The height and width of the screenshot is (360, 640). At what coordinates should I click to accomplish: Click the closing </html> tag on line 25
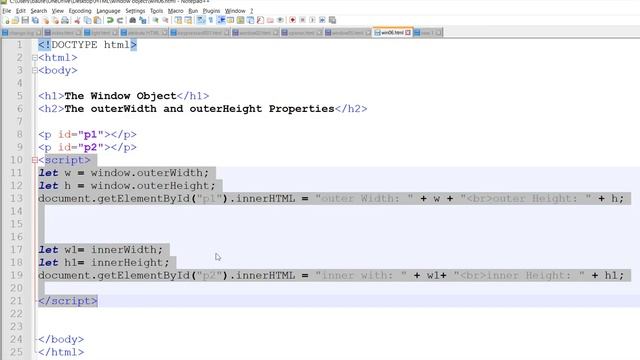[61, 352]
